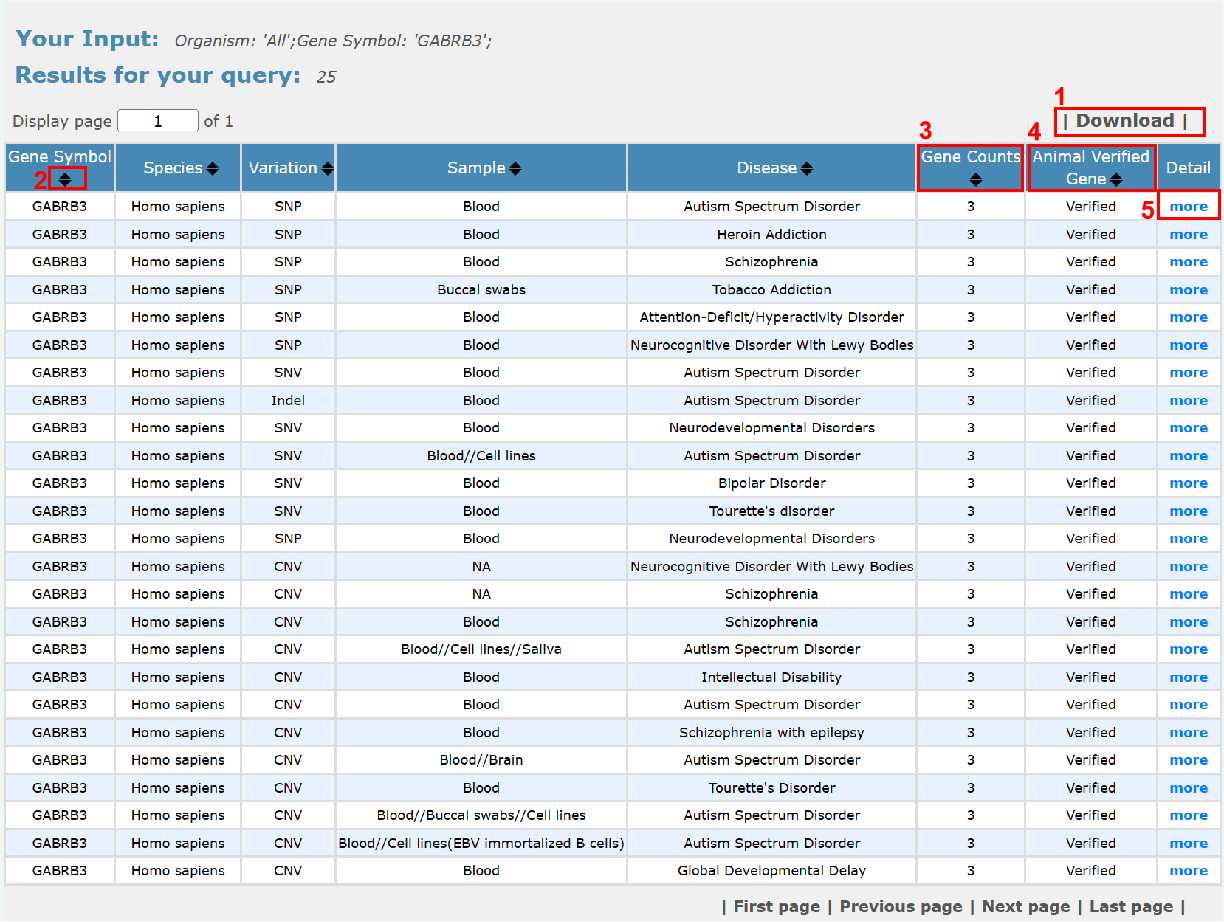Open more details for first Autism row
This screenshot has height=922, width=1224.
(1189, 207)
